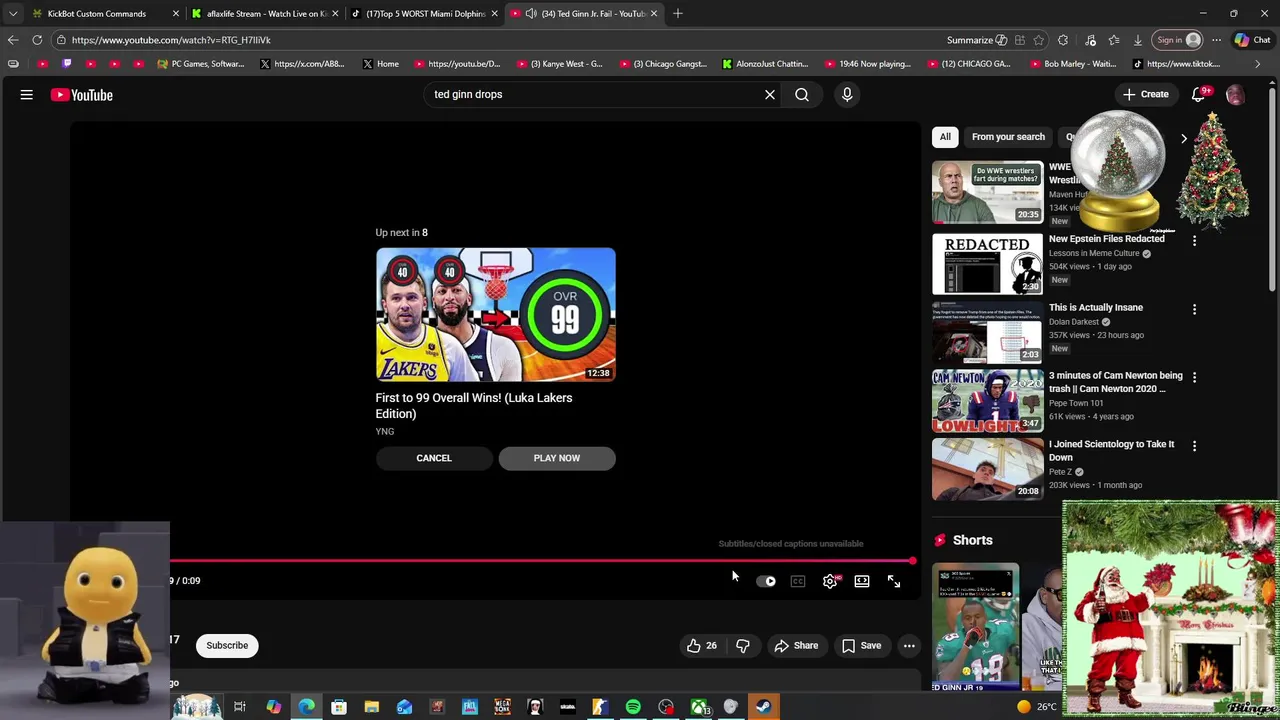Toggle subtitles closed captions button
The image size is (1280, 720).
coord(798,581)
